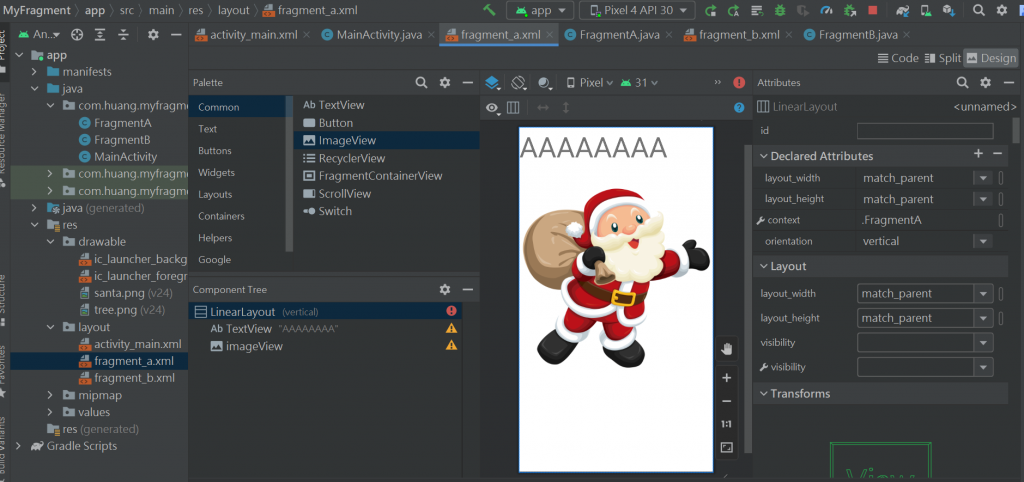
Task: Search attributes with magnifier icon
Action: (x=963, y=82)
